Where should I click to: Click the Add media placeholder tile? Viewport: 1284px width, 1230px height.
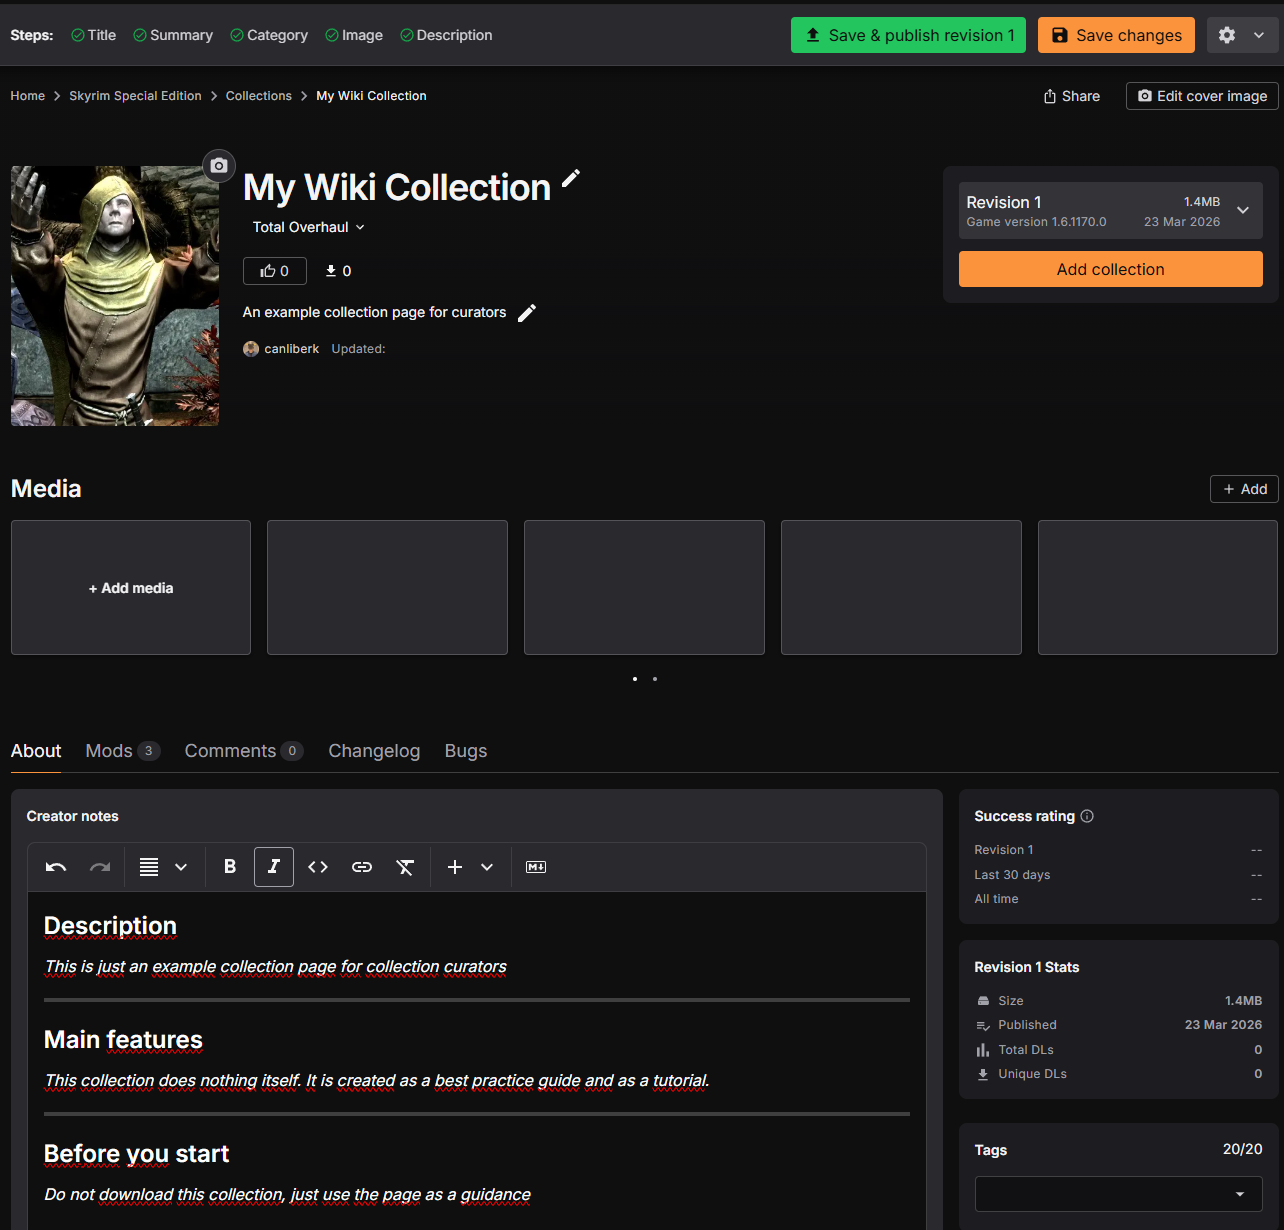click(x=131, y=588)
